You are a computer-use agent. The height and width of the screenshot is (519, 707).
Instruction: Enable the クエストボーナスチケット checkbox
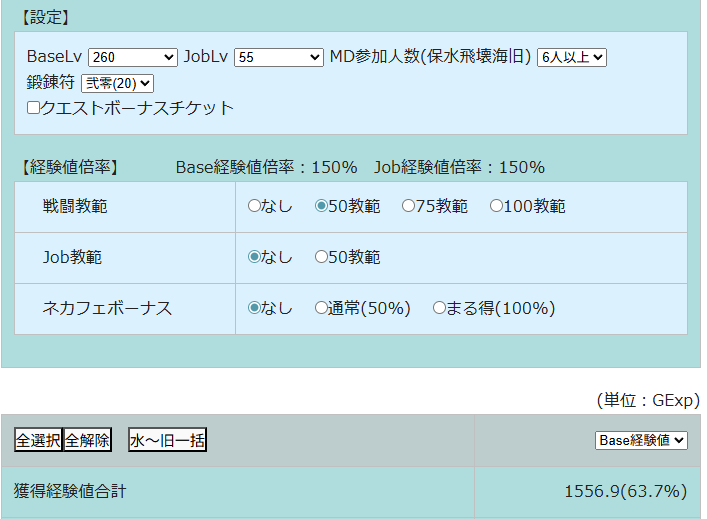pos(33,108)
